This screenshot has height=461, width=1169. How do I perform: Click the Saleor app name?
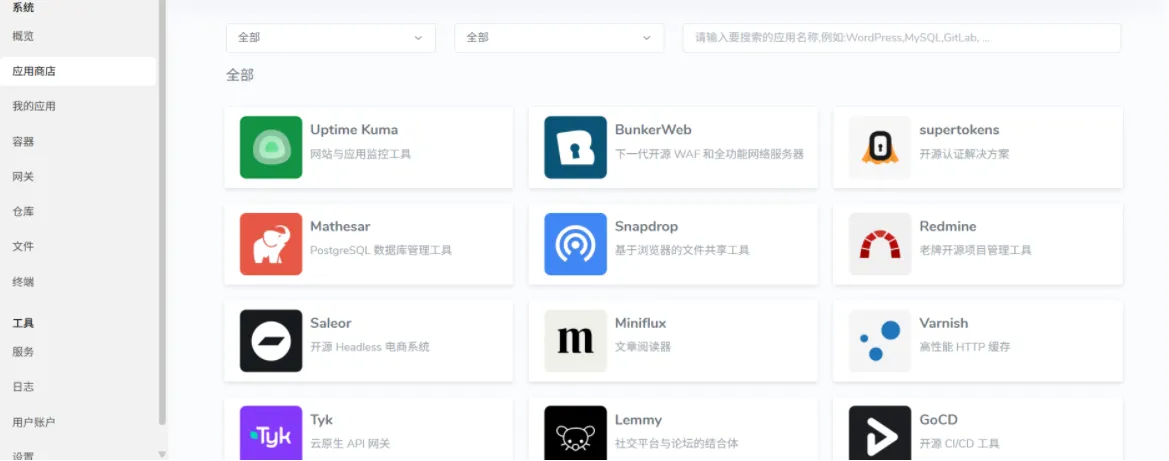click(331, 323)
